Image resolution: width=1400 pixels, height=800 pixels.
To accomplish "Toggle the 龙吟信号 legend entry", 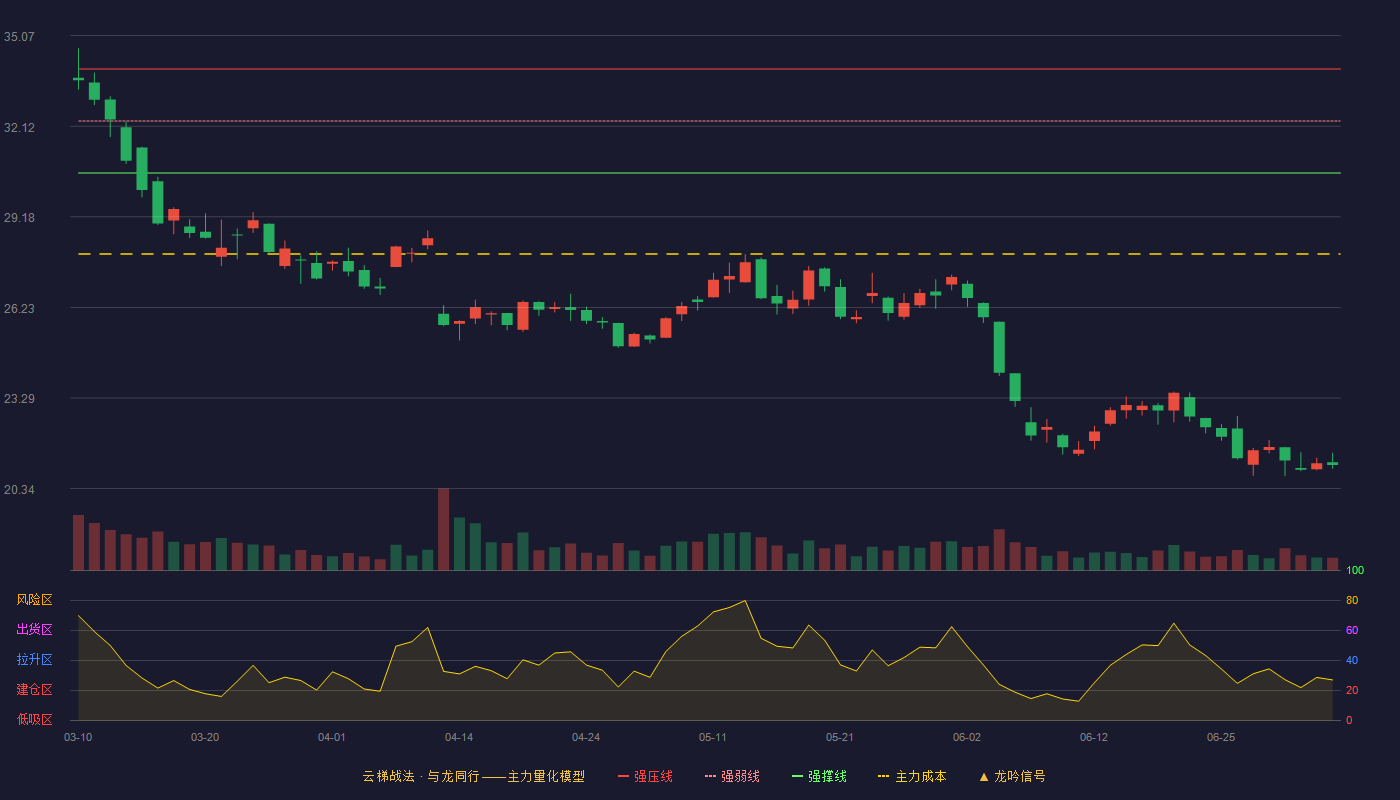I will 1012,776.
